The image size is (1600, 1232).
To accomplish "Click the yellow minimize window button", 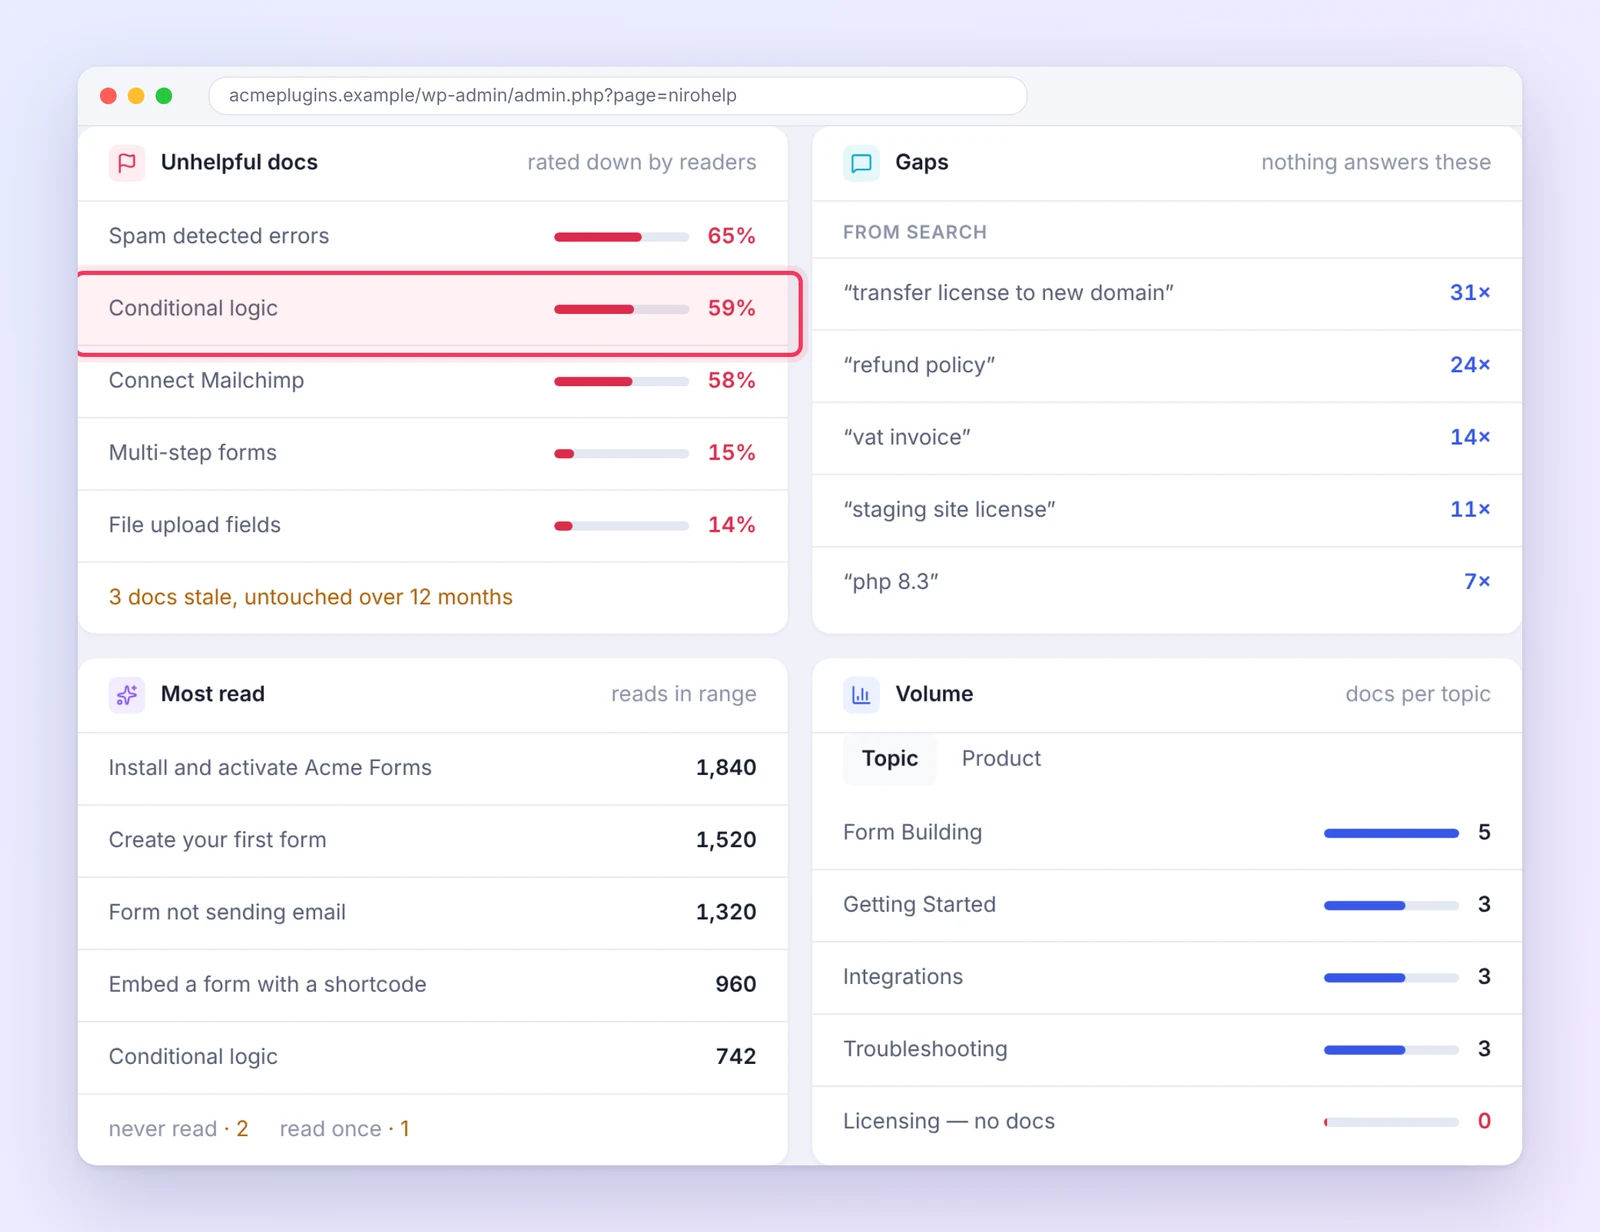I will point(136,96).
